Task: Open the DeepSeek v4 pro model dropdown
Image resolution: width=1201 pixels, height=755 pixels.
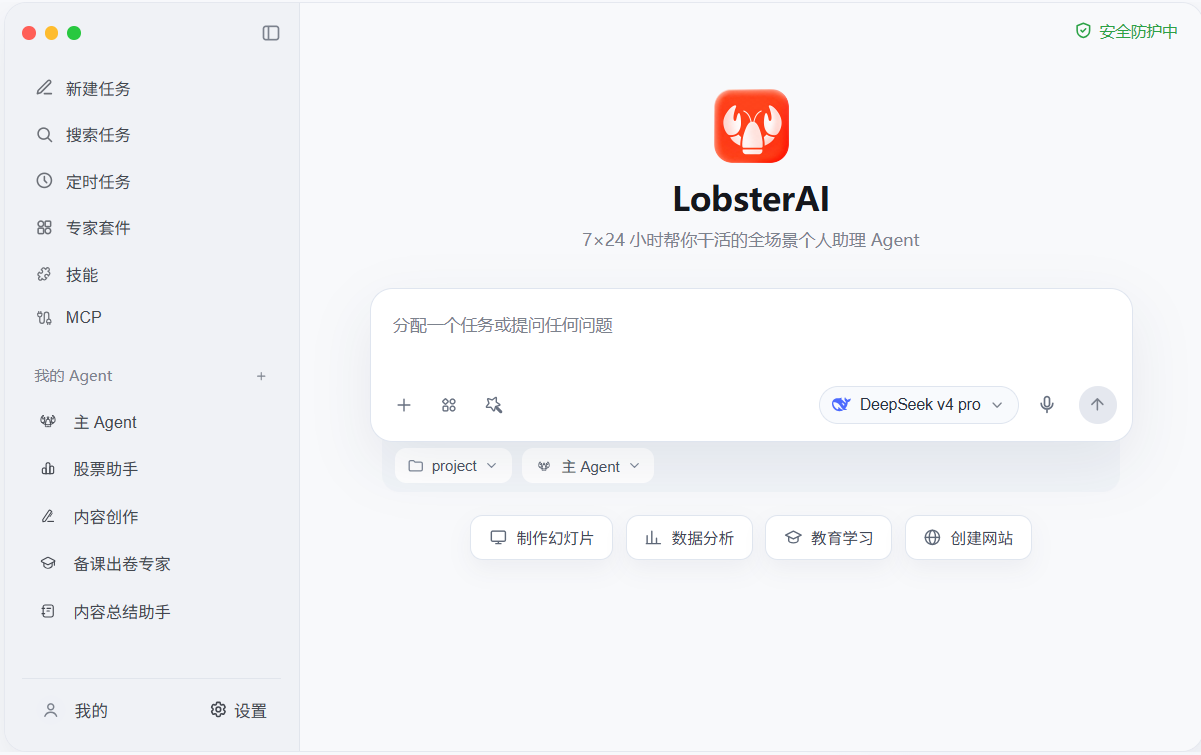Action: pyautogui.click(x=918, y=405)
